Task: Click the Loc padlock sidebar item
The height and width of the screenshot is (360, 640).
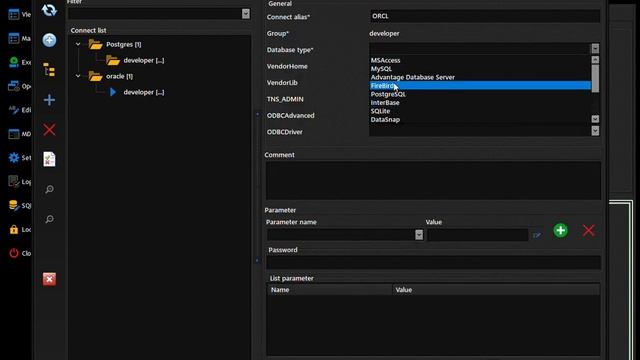Action: pos(19,229)
